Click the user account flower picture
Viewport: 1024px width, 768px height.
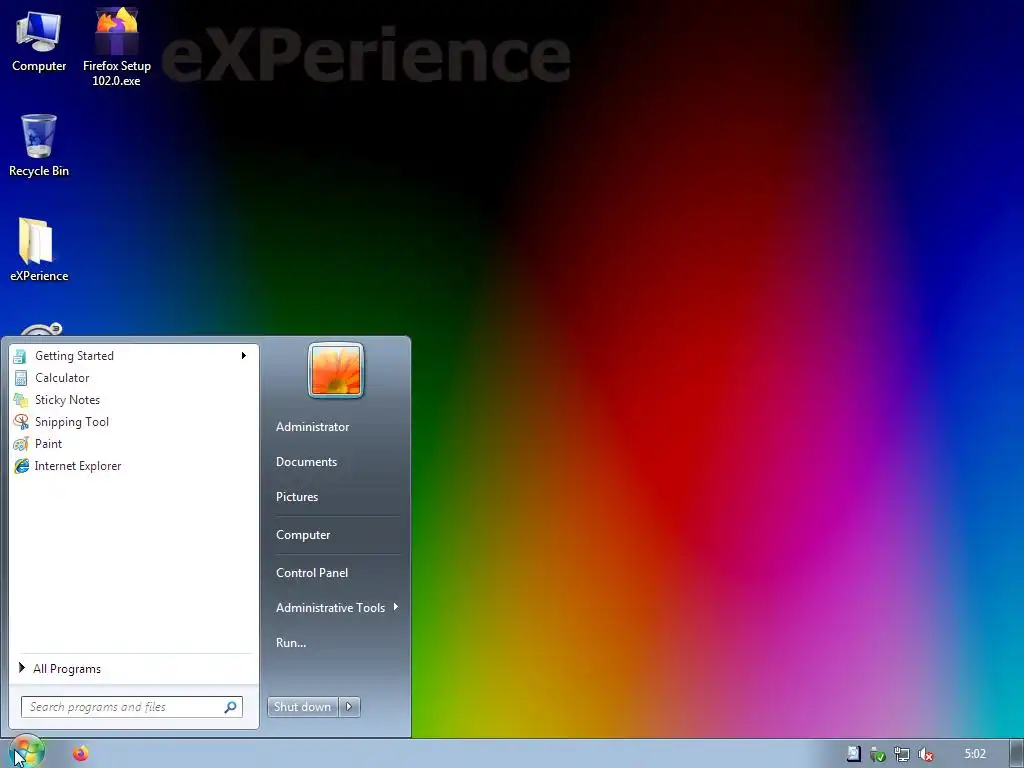336,370
